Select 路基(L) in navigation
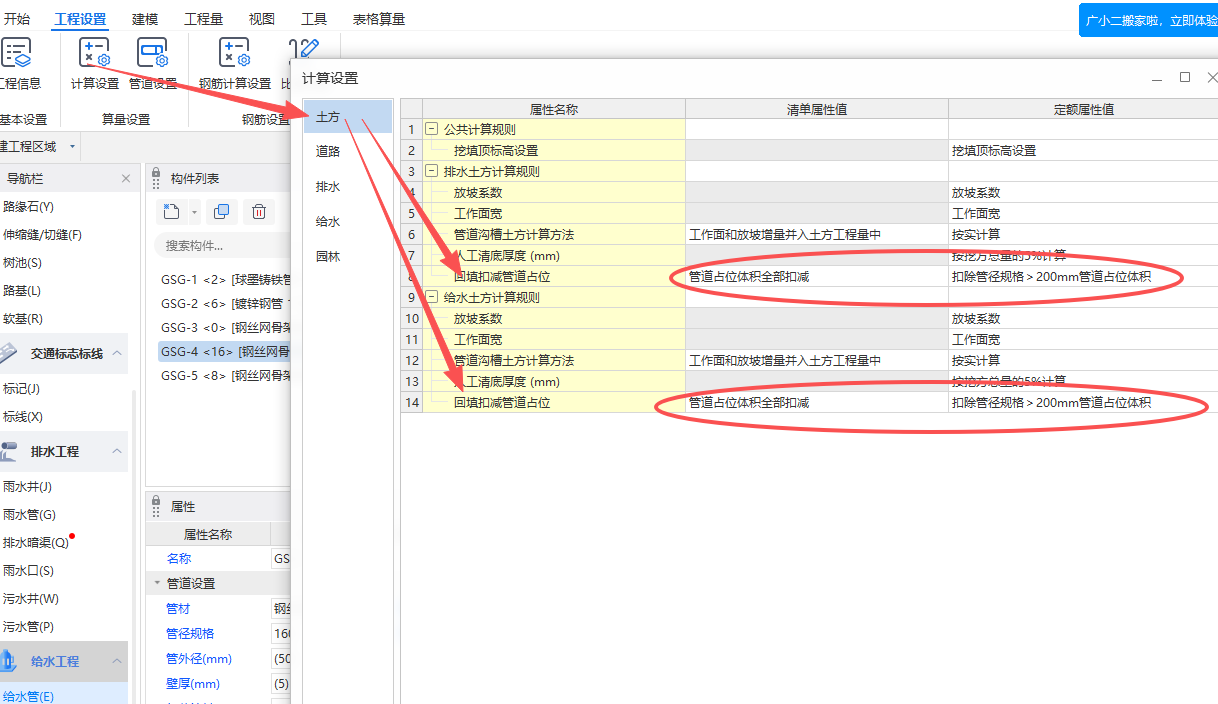1218x704 pixels. pos(22,290)
